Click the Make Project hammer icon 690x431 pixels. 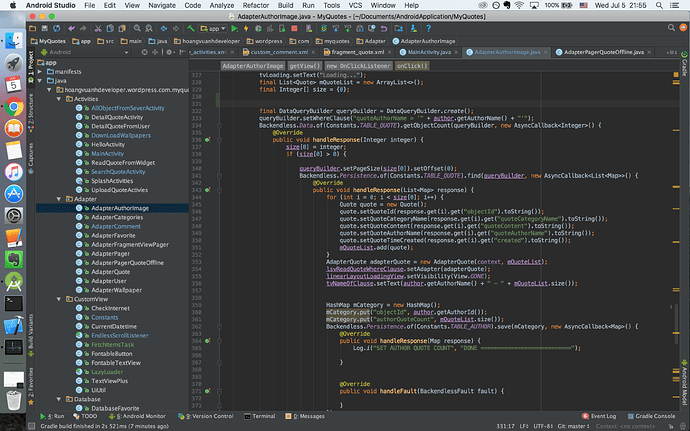pyautogui.click(x=191, y=28)
